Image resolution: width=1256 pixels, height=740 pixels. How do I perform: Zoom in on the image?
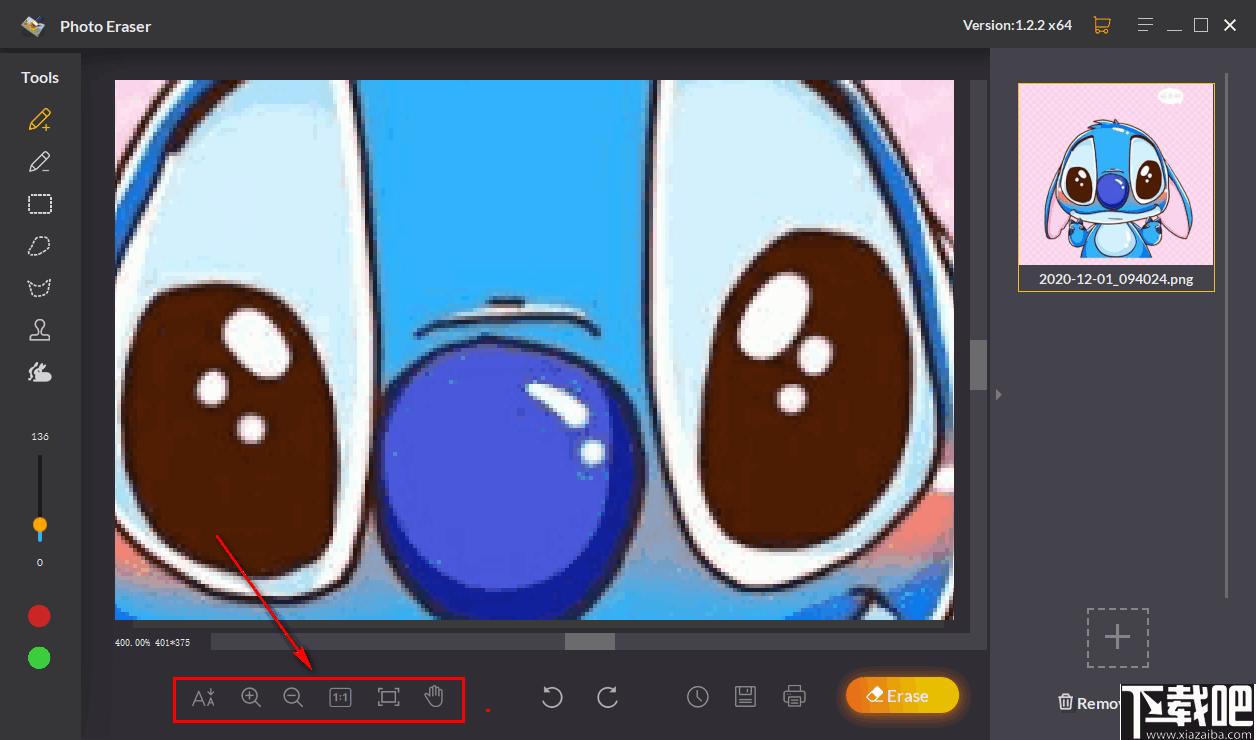[x=252, y=697]
